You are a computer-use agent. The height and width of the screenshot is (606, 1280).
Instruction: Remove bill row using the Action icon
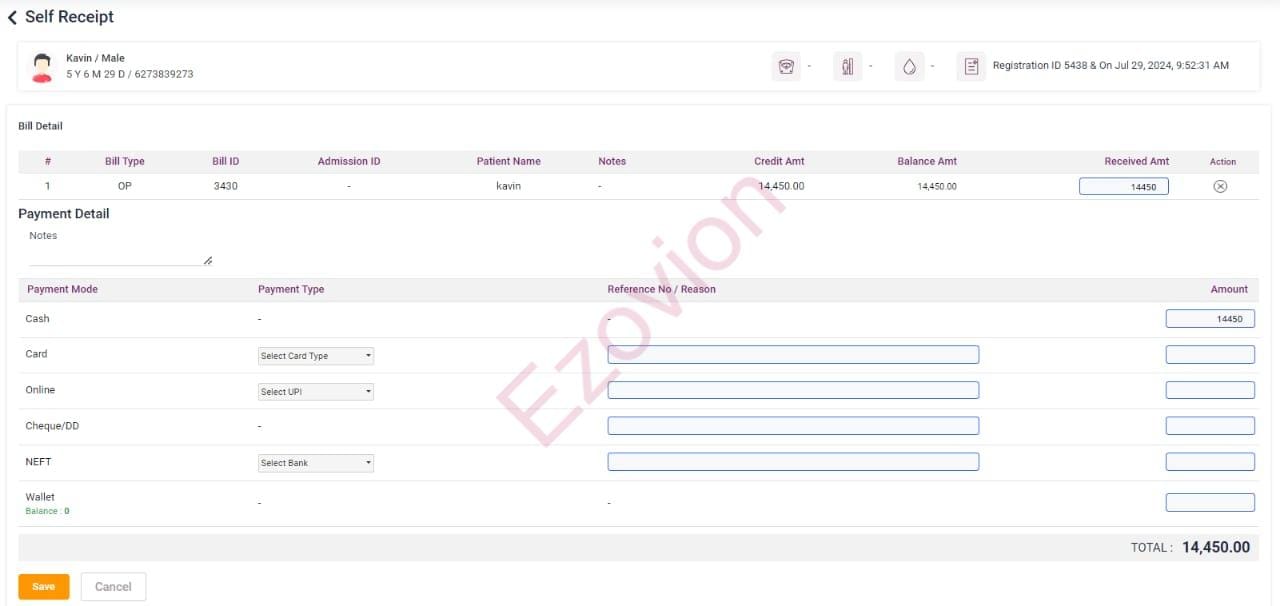1220,187
